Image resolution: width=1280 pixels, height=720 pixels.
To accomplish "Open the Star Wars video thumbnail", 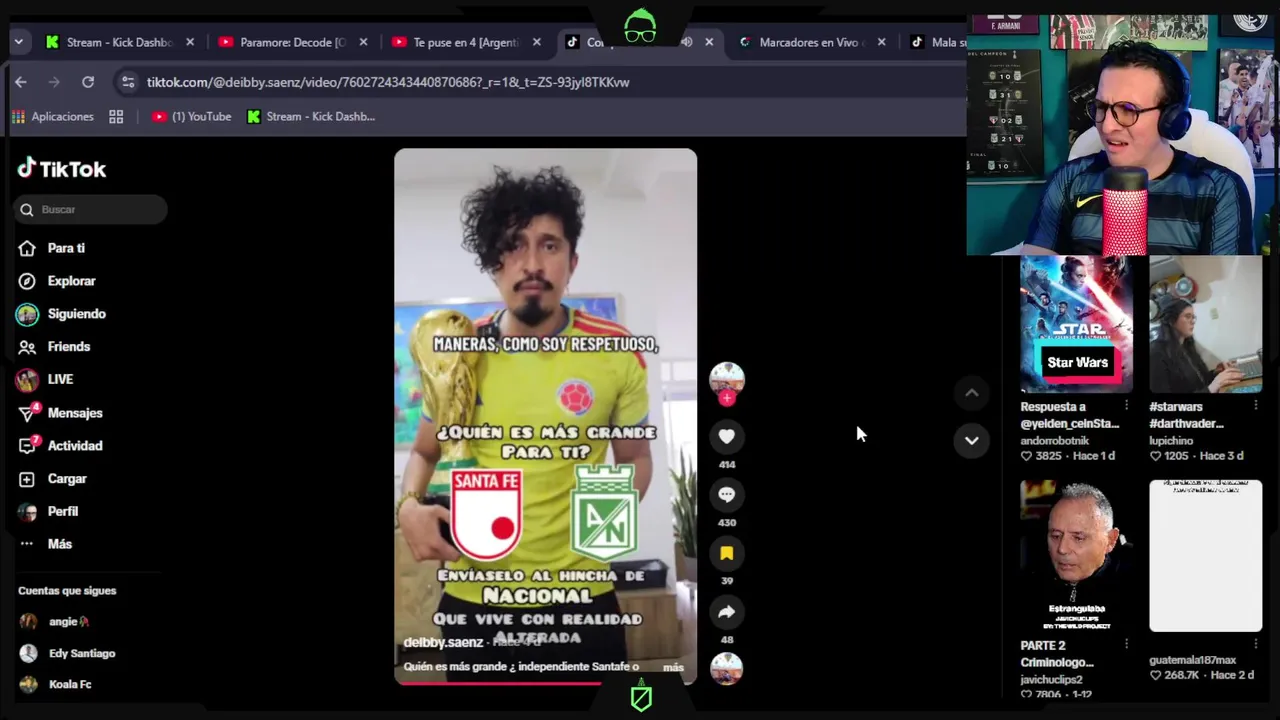I will click(x=1076, y=324).
